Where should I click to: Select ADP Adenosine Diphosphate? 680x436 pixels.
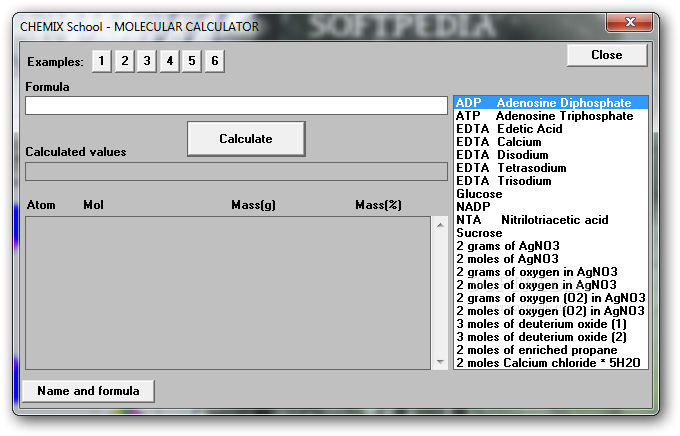point(551,103)
